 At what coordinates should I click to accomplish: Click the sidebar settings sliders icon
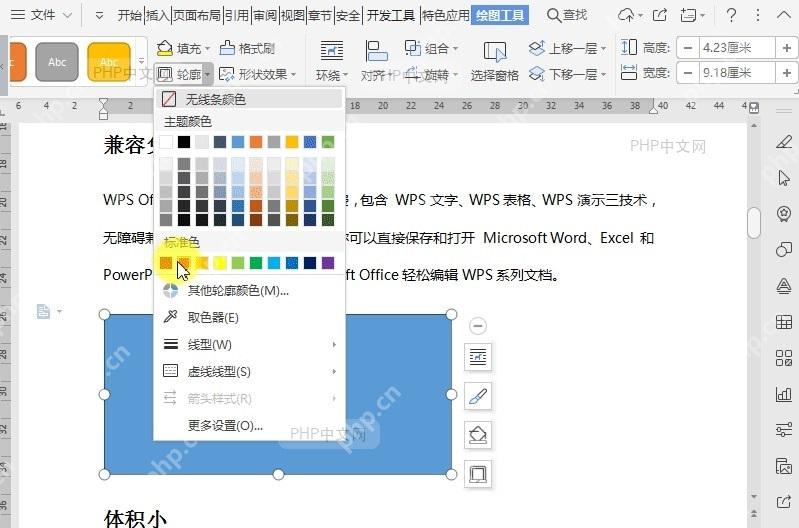[x=784, y=430]
